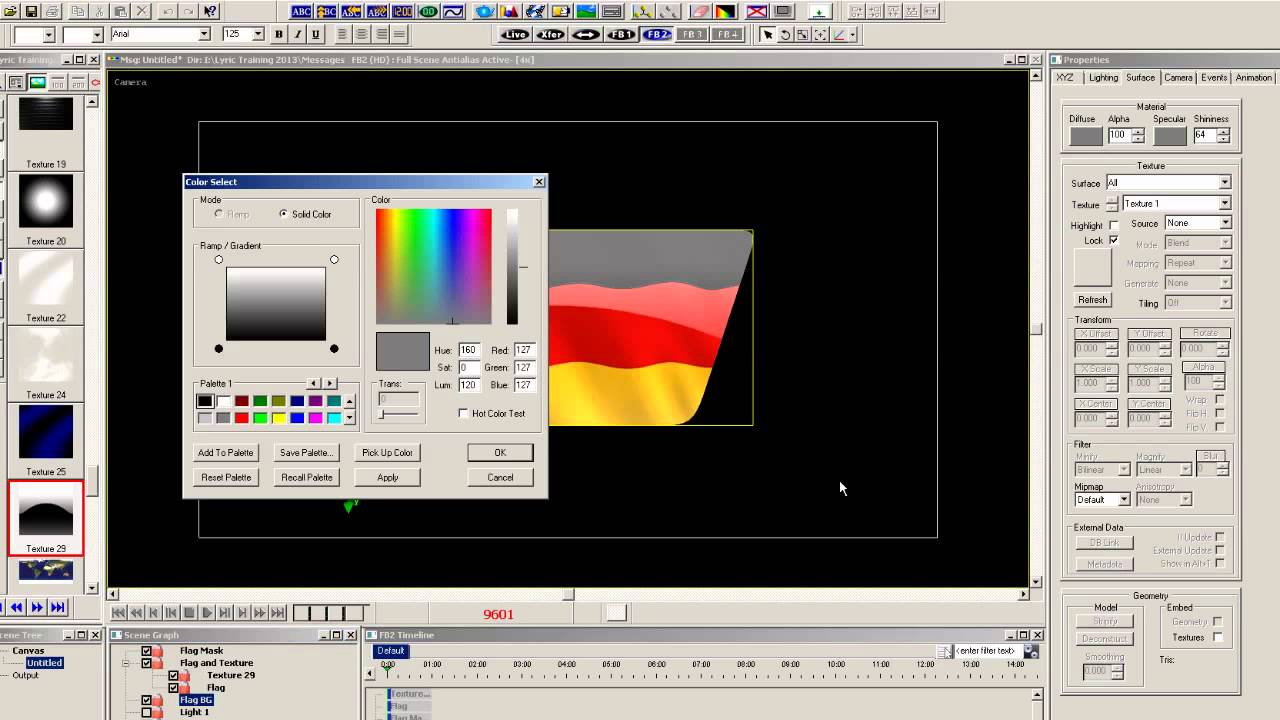
Task: Select the scale tool icon
Action: pyautogui.click(x=803, y=34)
